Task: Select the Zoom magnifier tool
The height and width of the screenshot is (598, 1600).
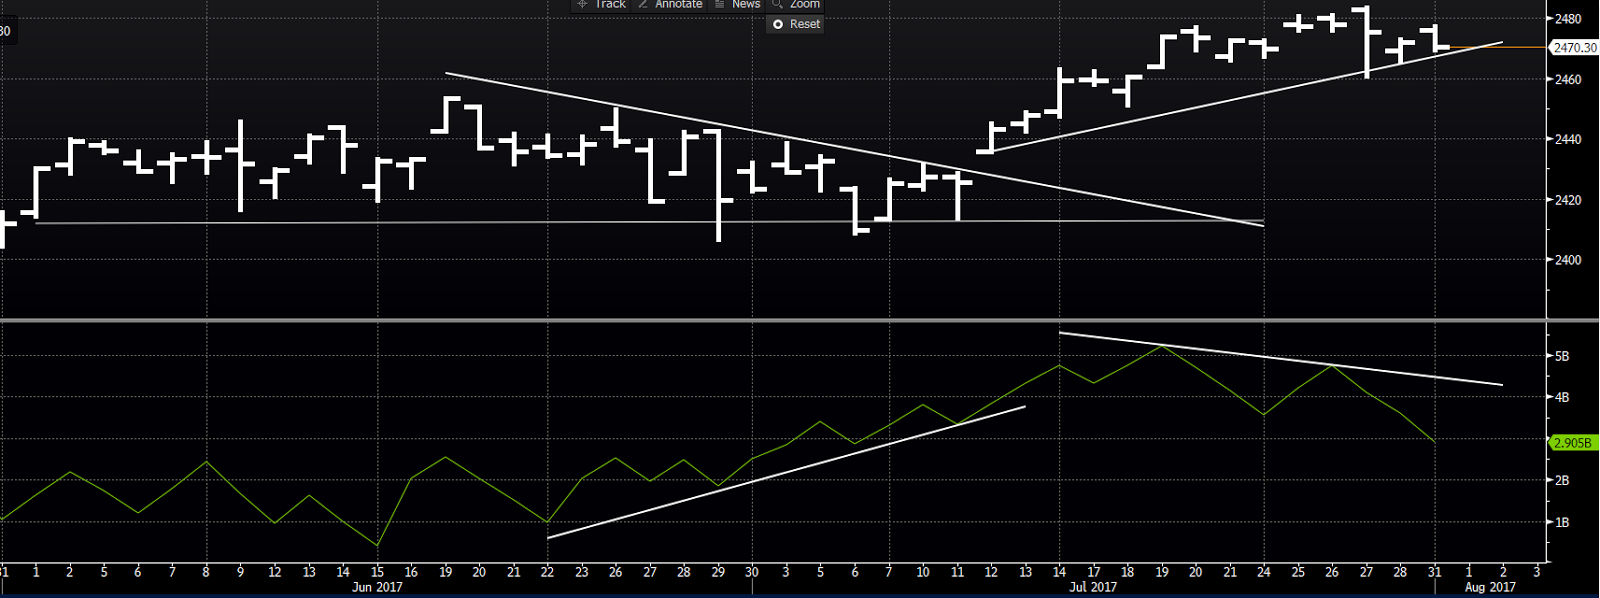Action: tap(796, 4)
